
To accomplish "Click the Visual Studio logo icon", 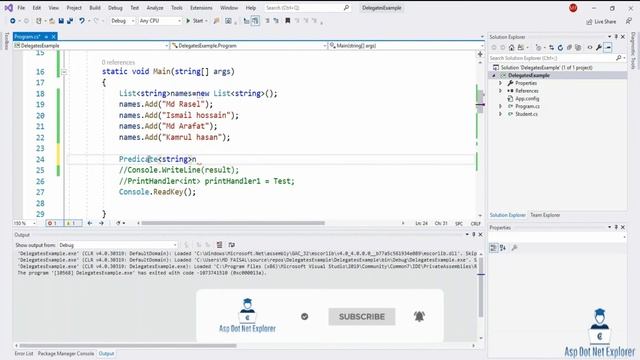I will (8, 8).
